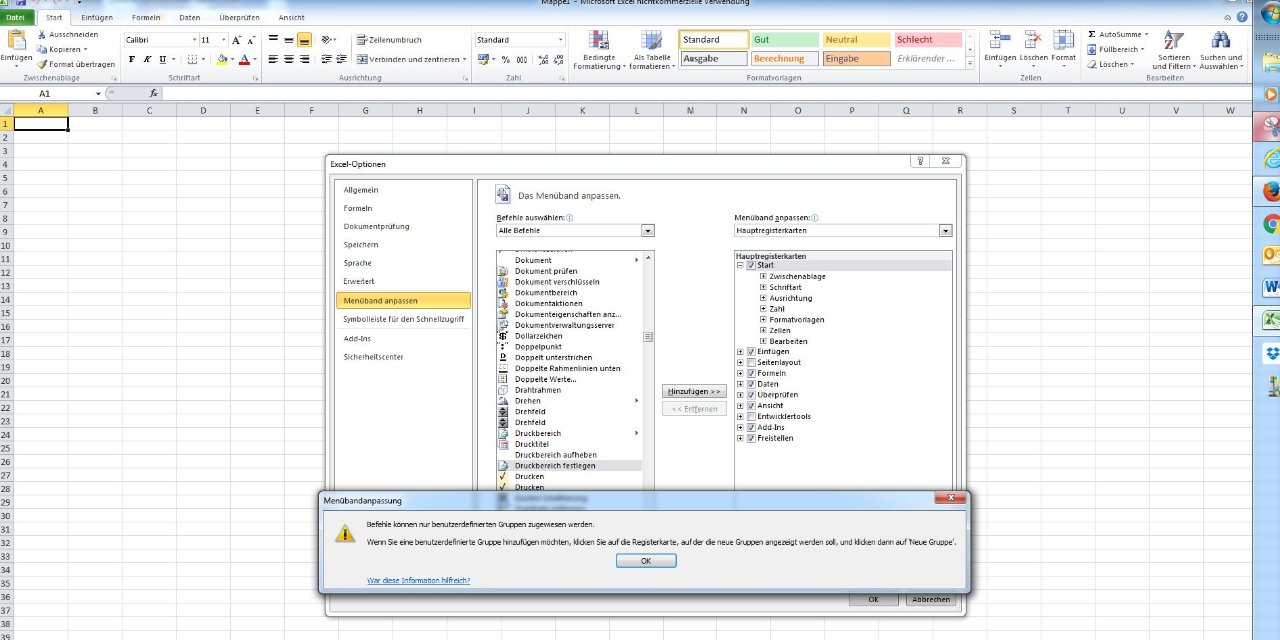Viewport: 1280px width, 640px height.
Task: Collapse the Start node in tree
Action: (740, 265)
